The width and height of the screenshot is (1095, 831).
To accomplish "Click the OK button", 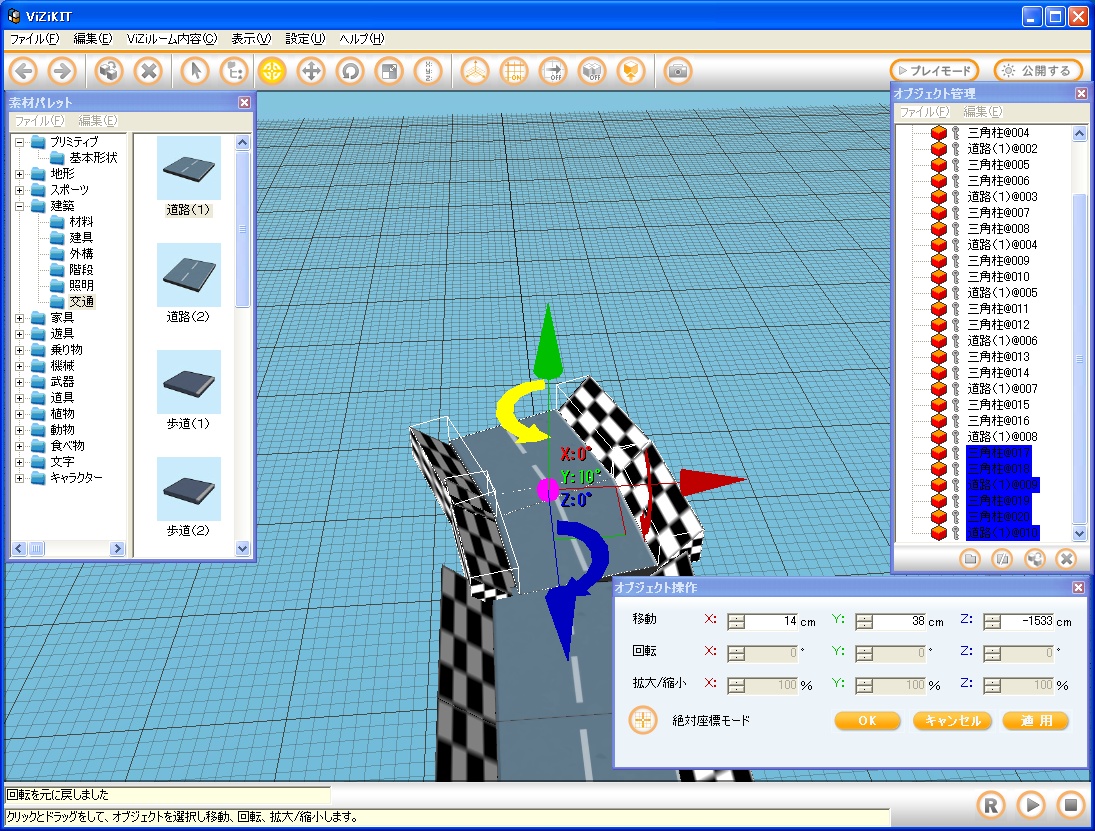I will (x=867, y=721).
